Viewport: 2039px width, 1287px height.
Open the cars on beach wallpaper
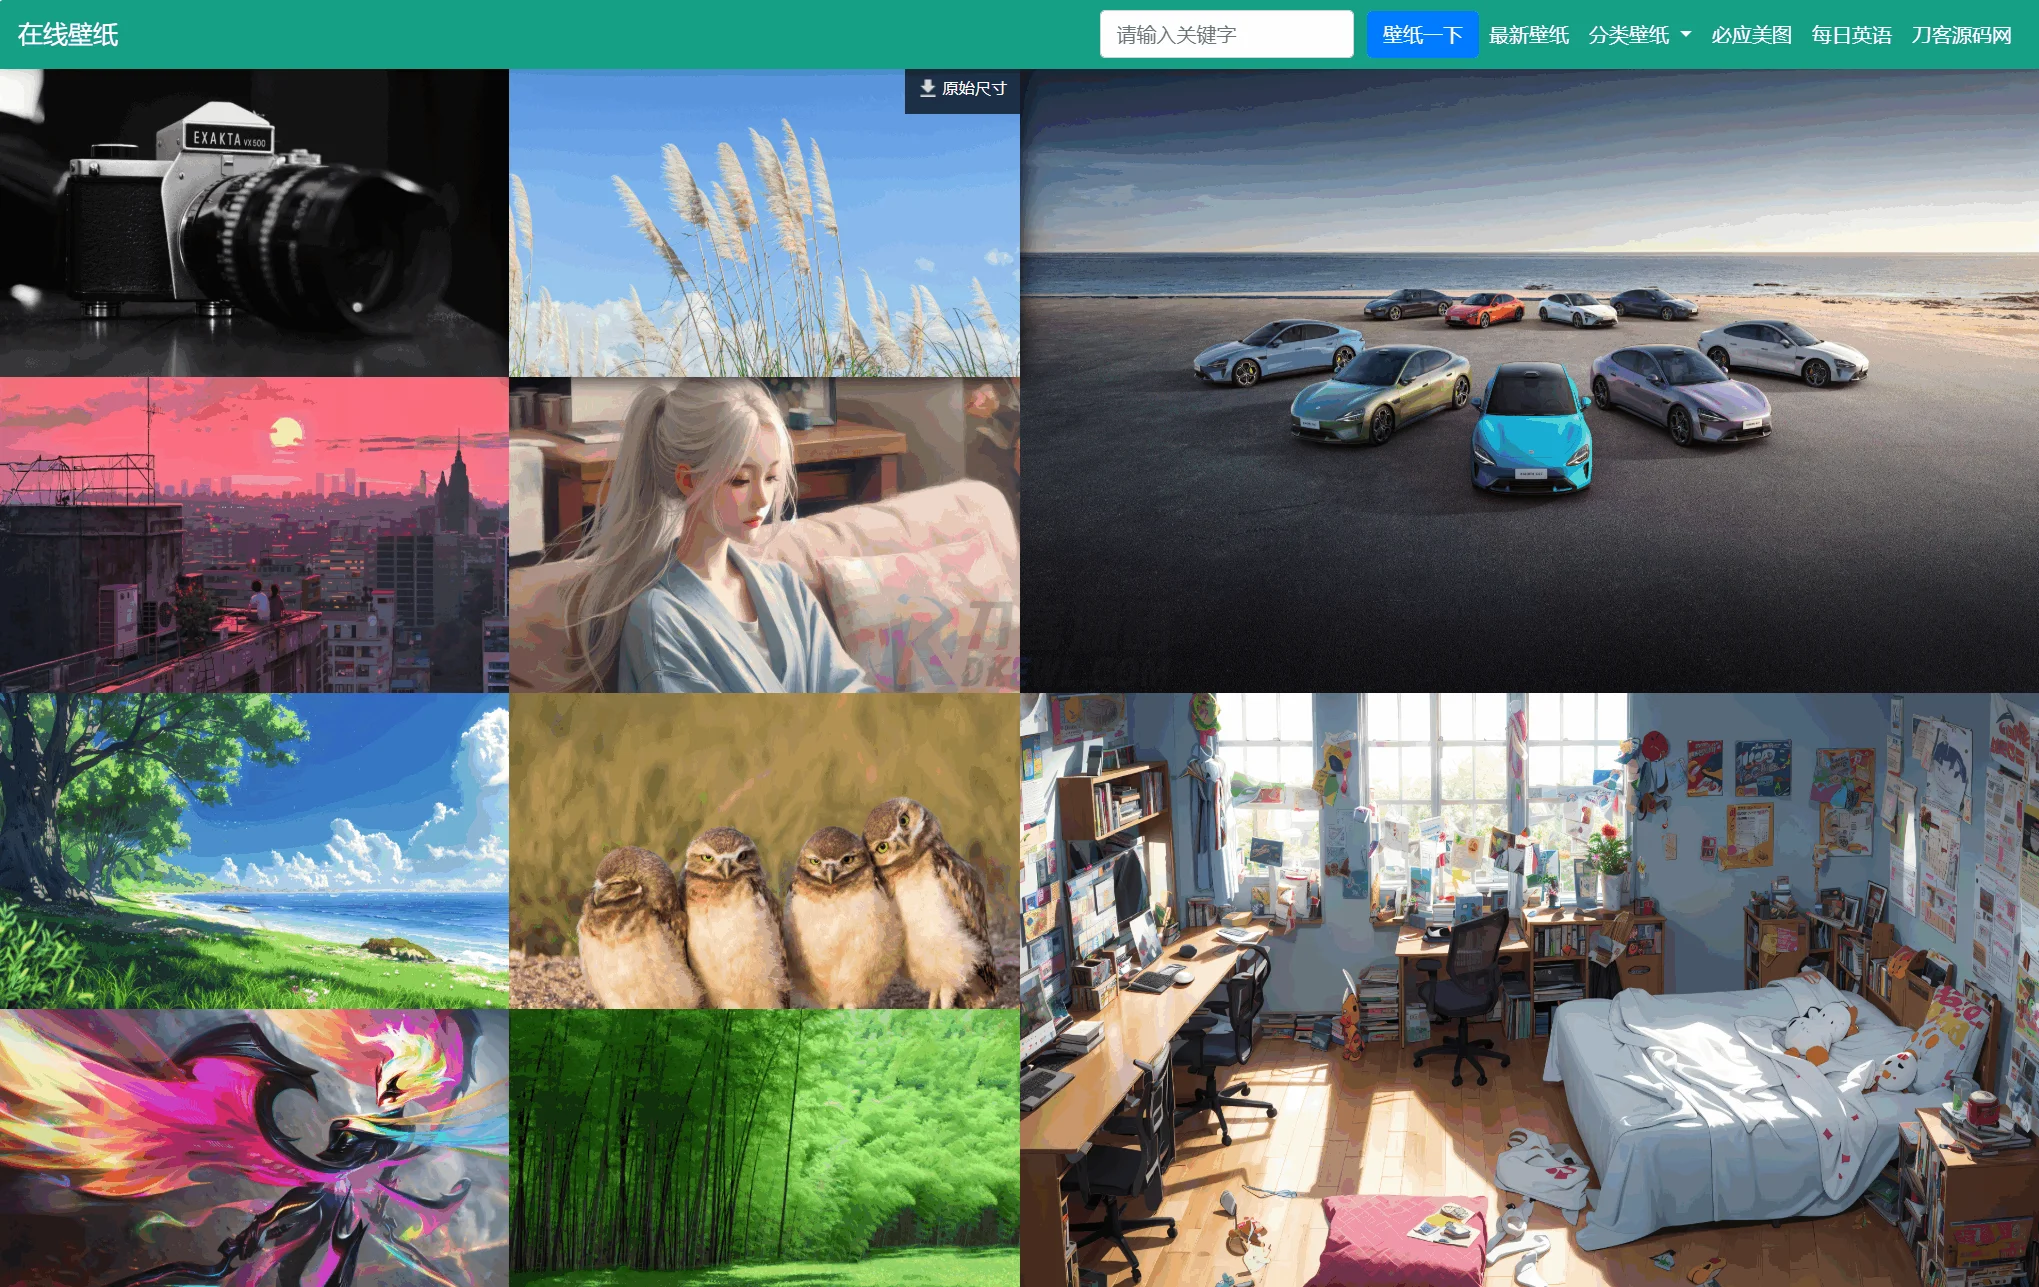tap(1529, 381)
